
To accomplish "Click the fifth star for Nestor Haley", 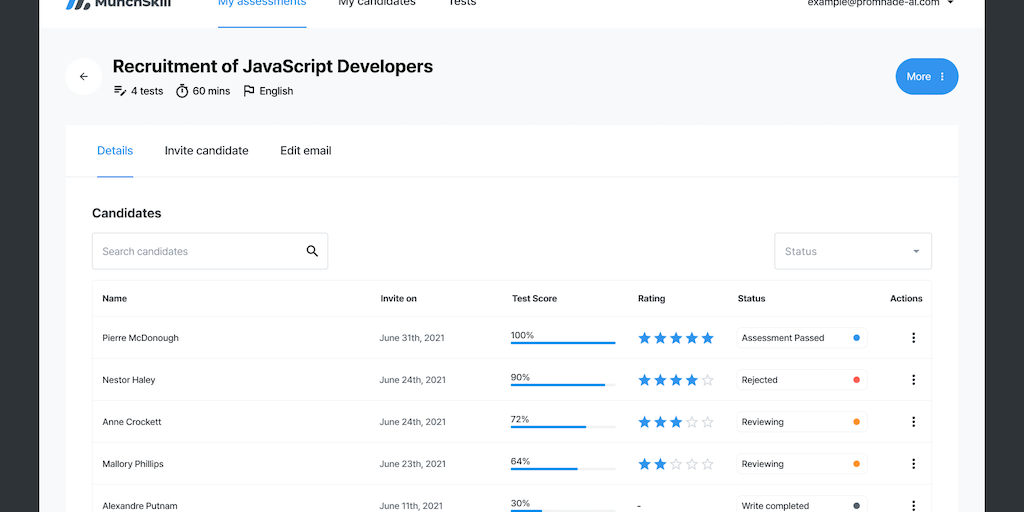I will pos(708,380).
